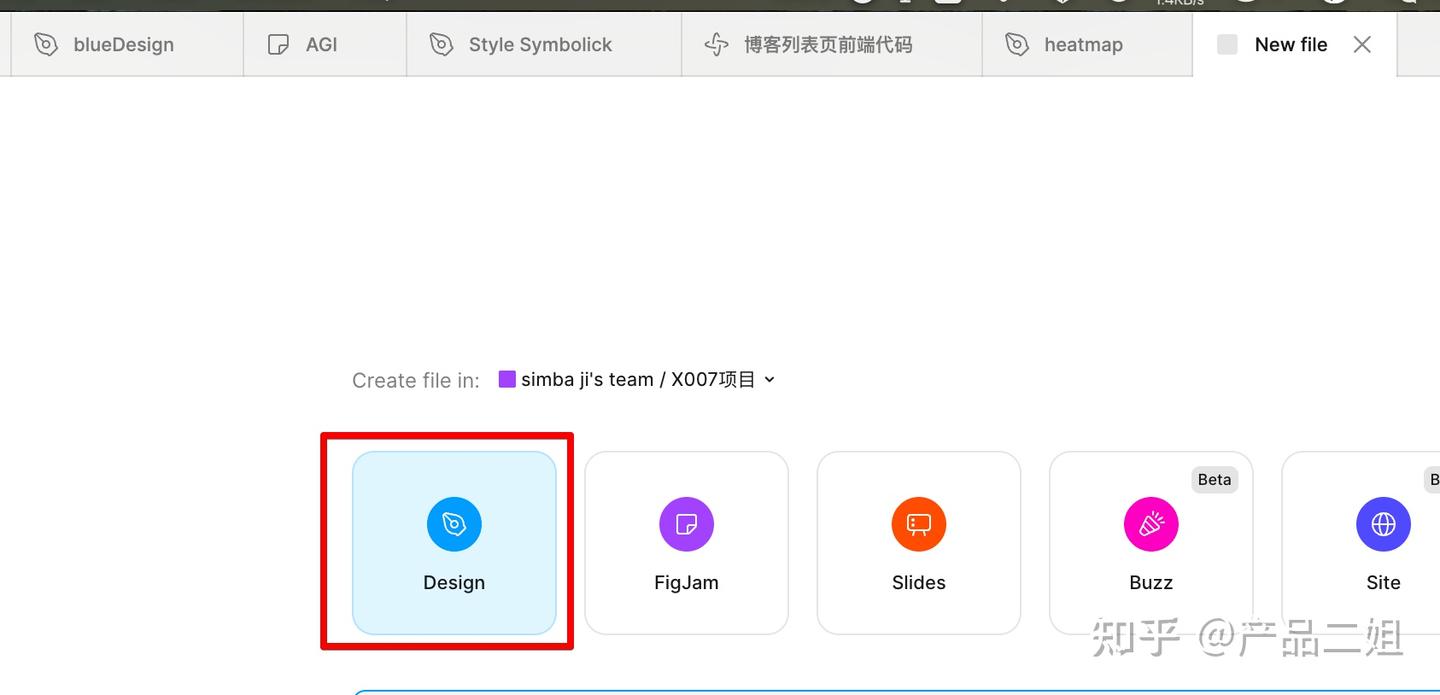
Task: Select the blue Design file type icon
Action: pos(454,523)
